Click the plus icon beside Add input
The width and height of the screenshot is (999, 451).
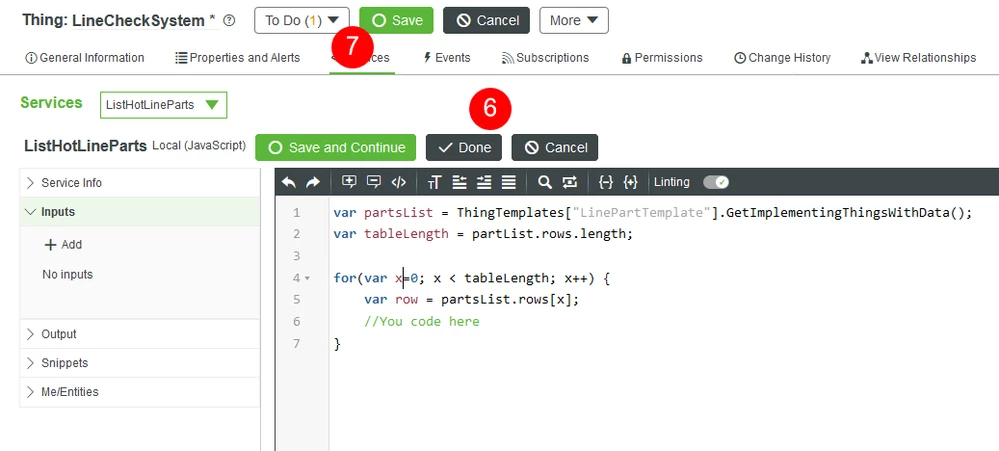coord(50,245)
